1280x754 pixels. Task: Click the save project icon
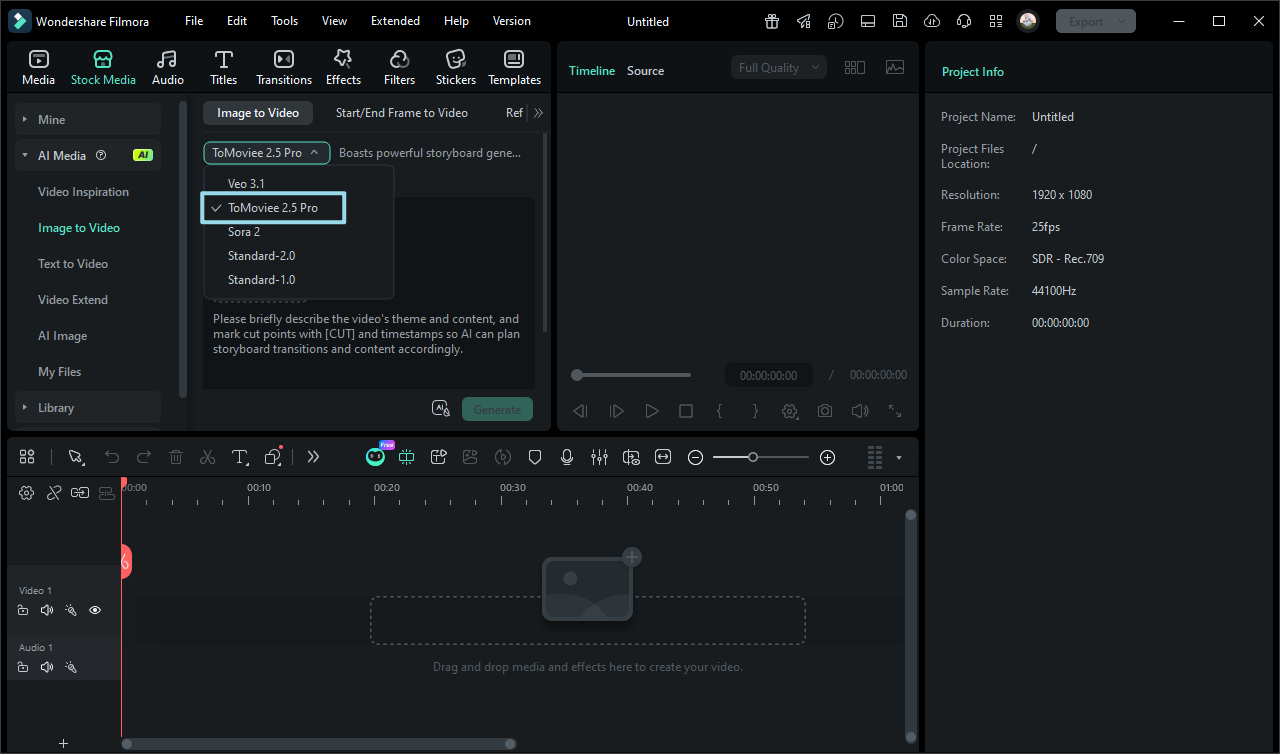tap(900, 21)
